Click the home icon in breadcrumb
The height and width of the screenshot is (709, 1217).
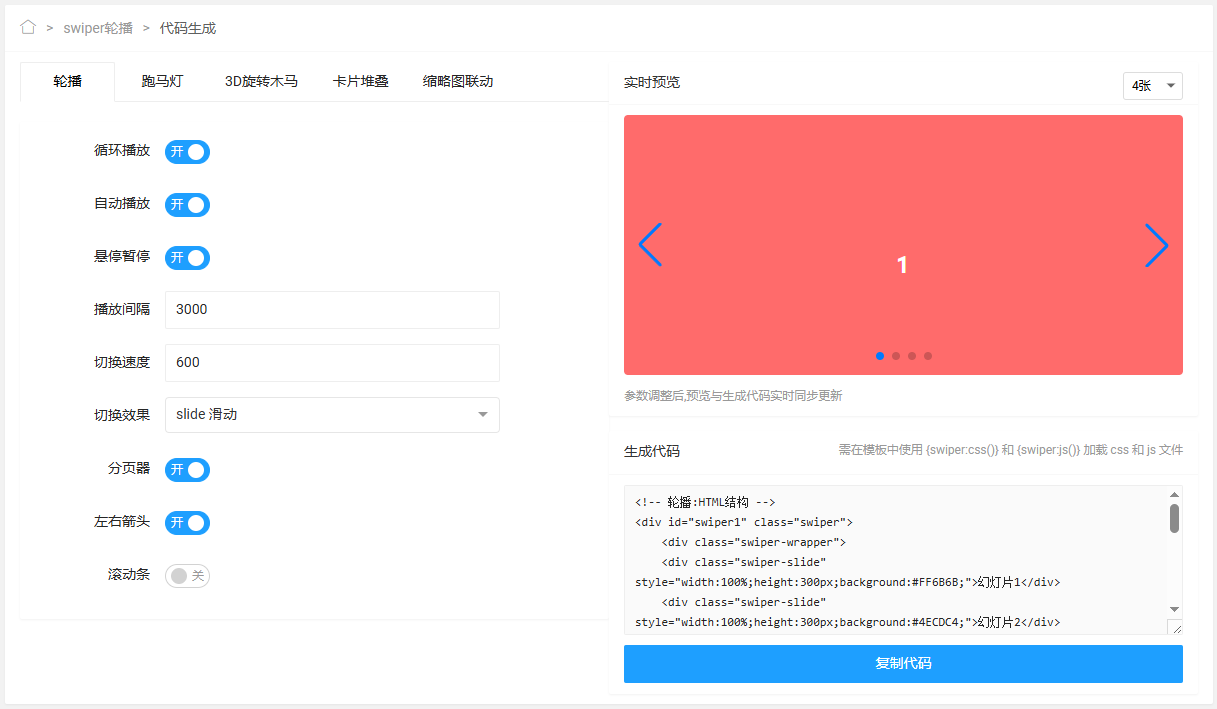tap(28, 27)
